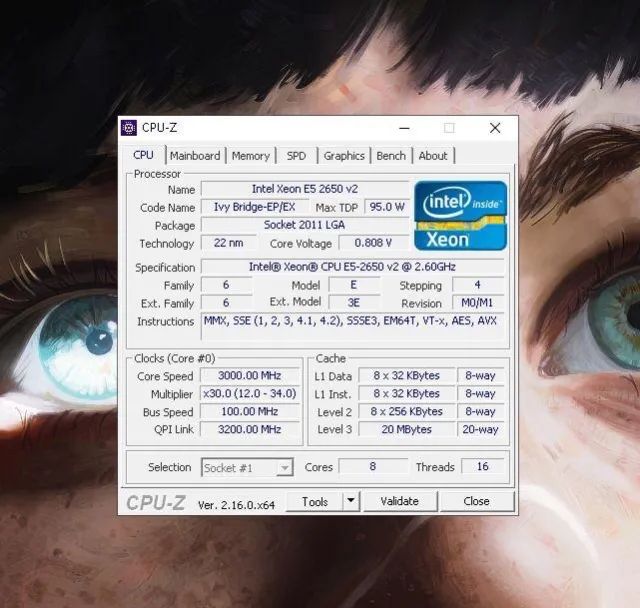Click the Revision value 'M0/M1'

coord(478,303)
